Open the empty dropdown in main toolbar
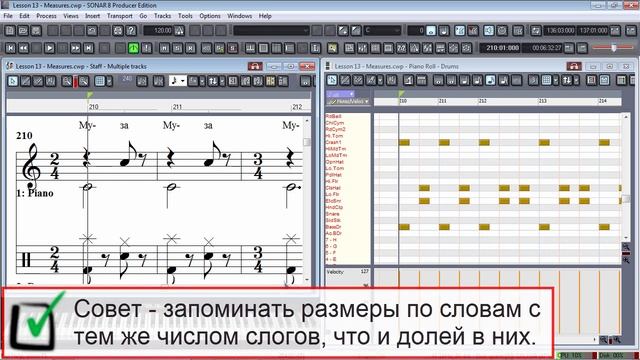Viewport: 640px width, 360px height. point(271,31)
